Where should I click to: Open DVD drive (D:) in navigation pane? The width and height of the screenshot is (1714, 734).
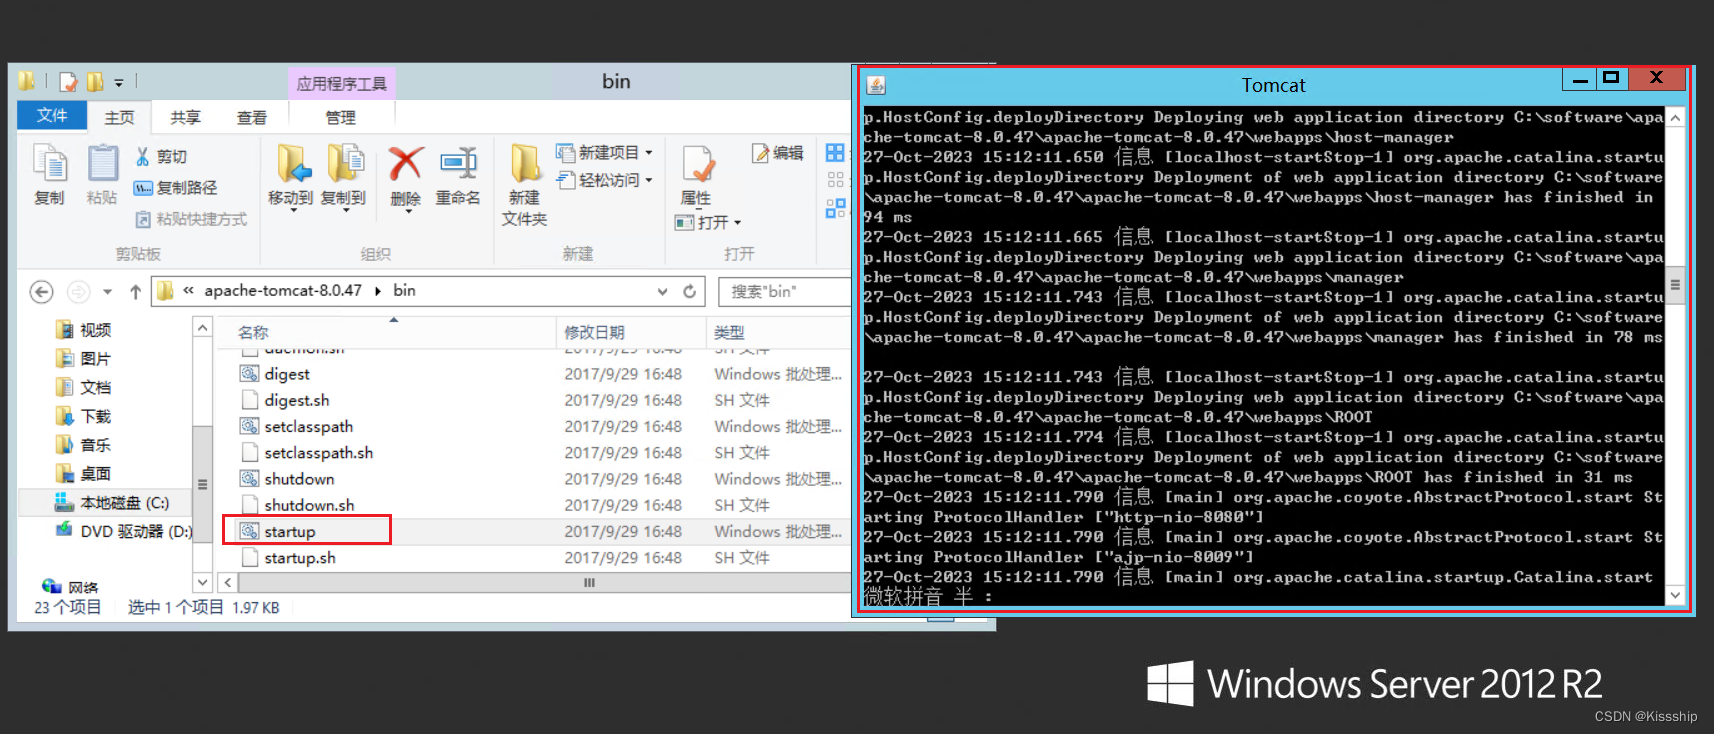pos(124,531)
